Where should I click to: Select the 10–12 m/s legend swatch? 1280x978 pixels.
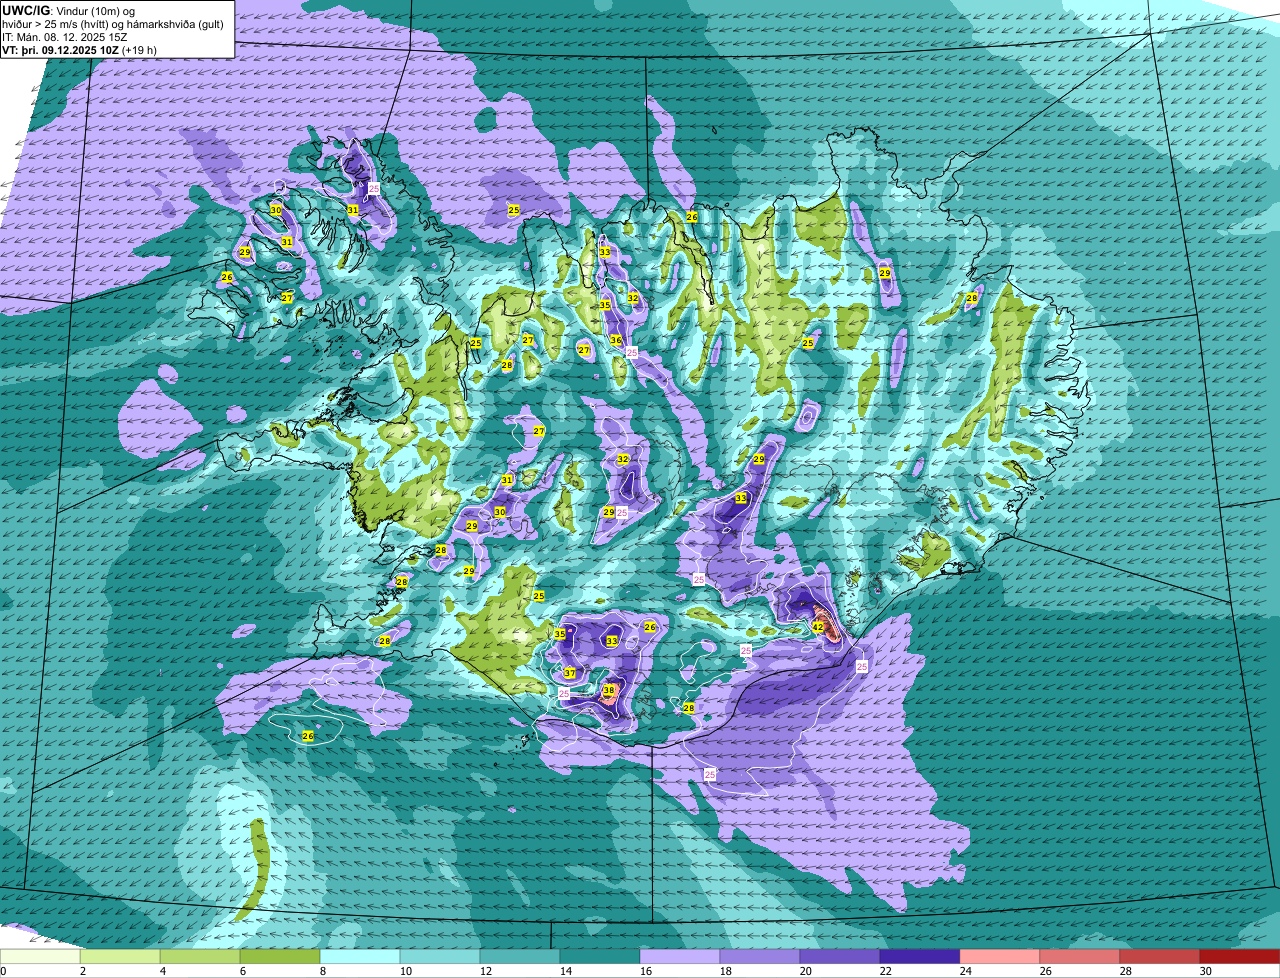pos(440,957)
